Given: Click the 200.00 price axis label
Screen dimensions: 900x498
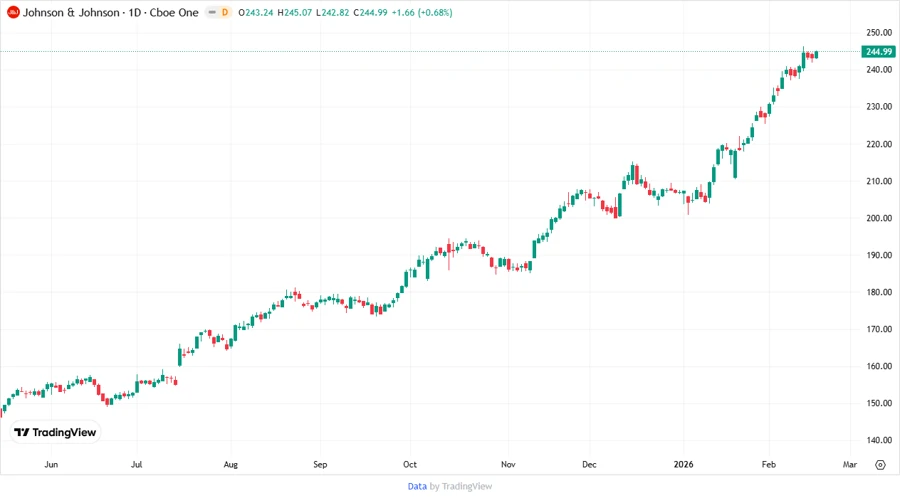Looking at the screenshot, I should click(879, 218).
